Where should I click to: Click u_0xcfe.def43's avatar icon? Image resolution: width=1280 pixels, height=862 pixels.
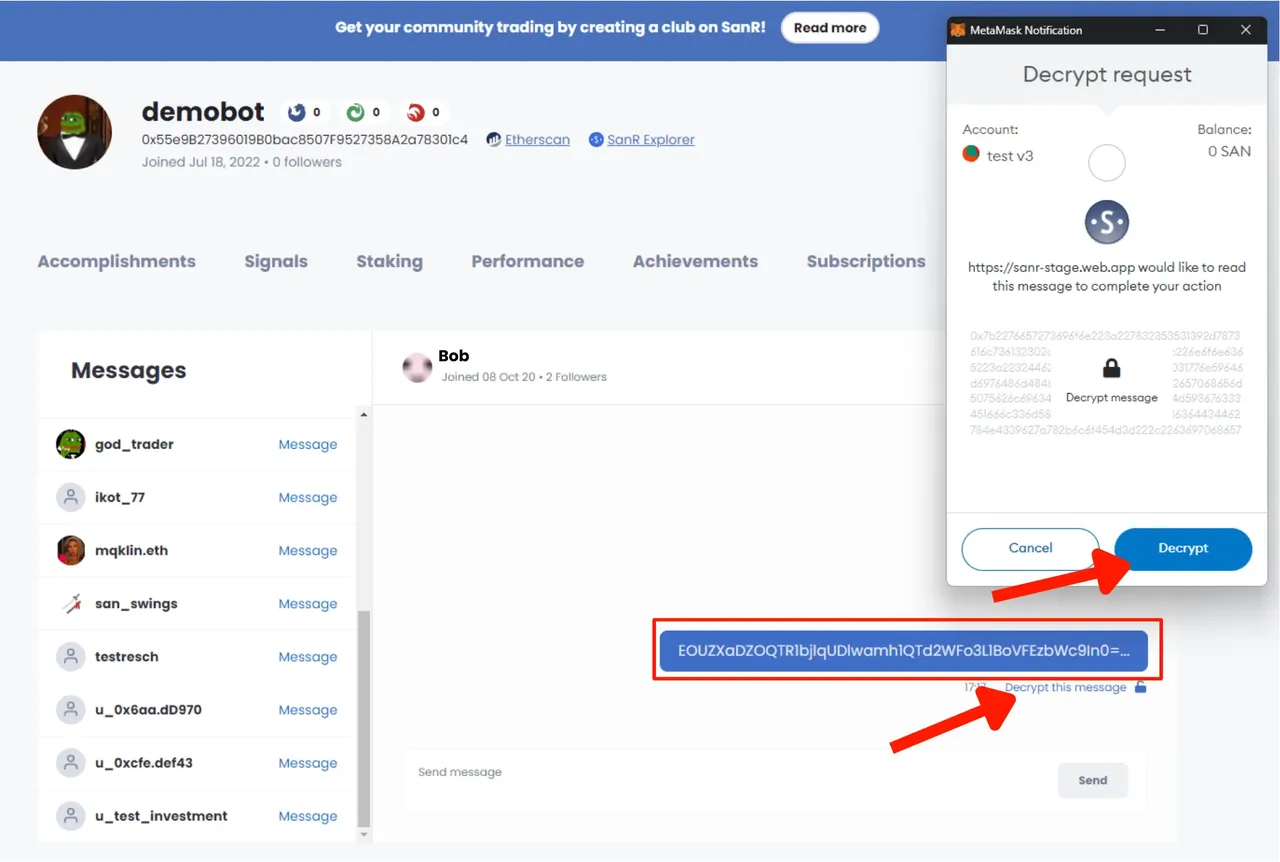pyautogui.click(x=70, y=762)
